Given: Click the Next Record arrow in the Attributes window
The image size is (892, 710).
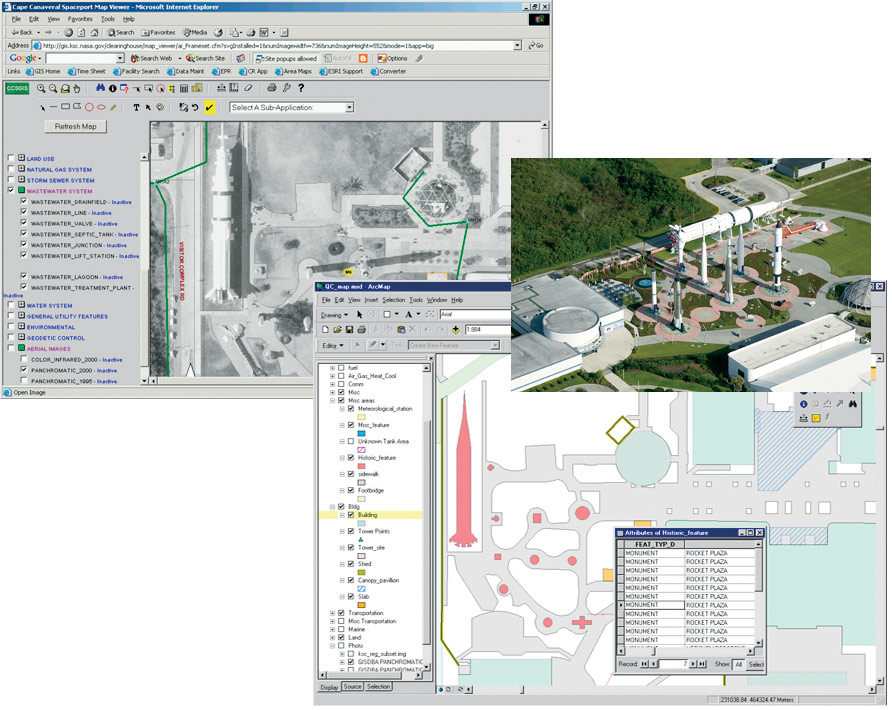Looking at the screenshot, I should pos(693,664).
